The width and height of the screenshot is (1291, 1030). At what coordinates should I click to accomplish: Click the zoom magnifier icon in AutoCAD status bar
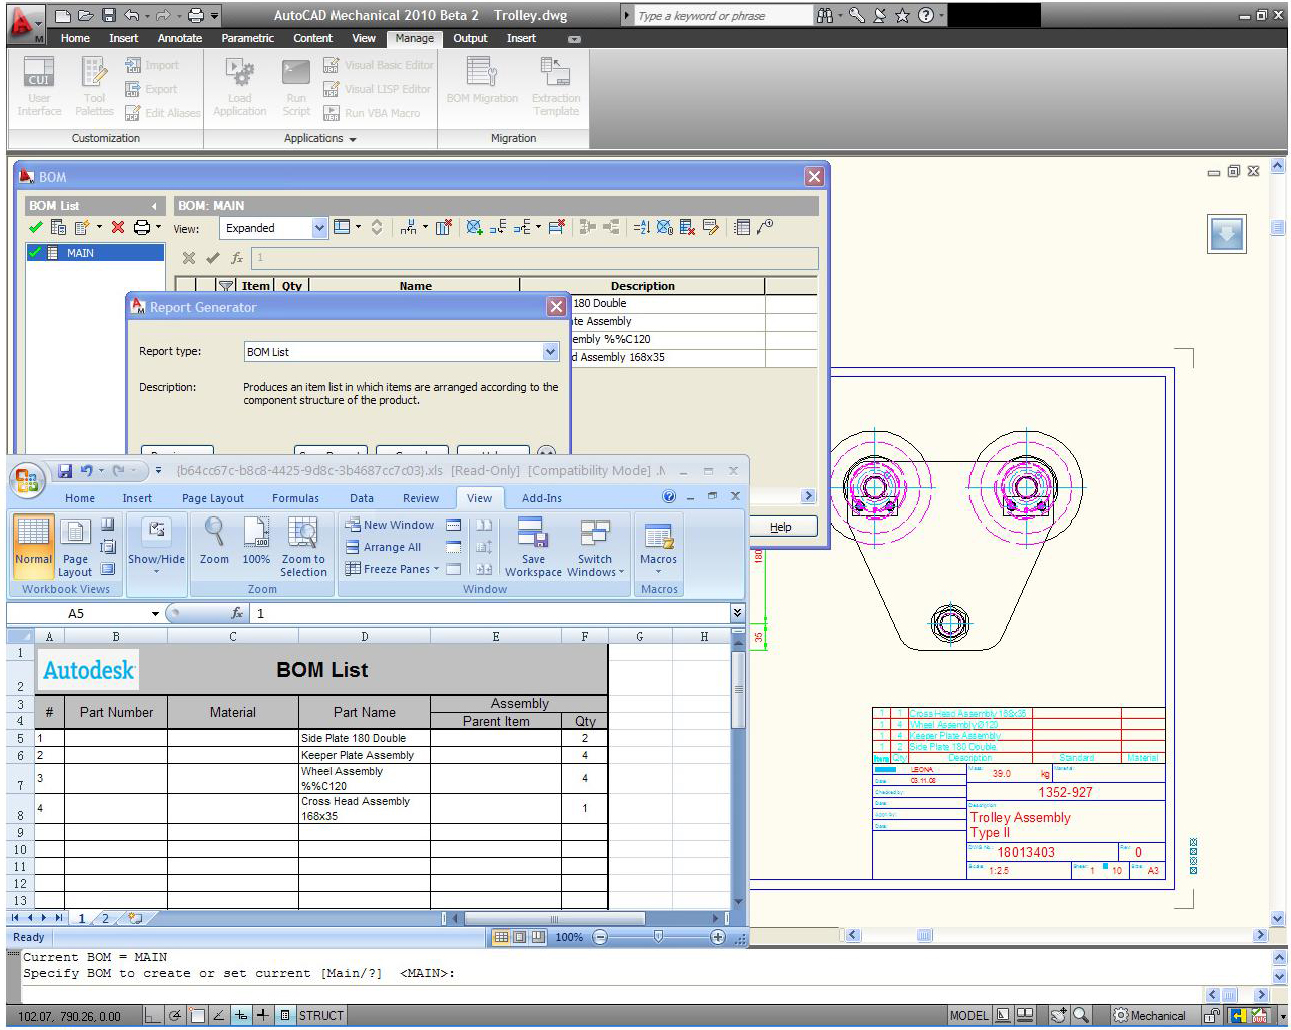tap(1081, 1015)
